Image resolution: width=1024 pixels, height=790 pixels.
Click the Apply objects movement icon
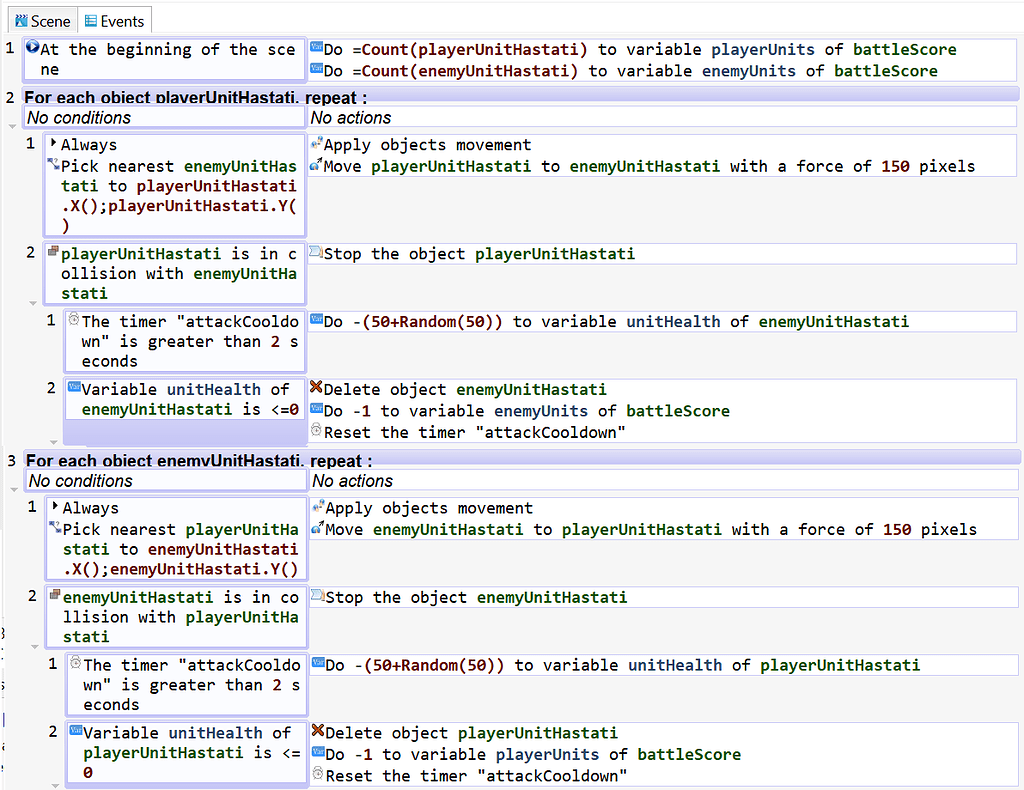318,144
